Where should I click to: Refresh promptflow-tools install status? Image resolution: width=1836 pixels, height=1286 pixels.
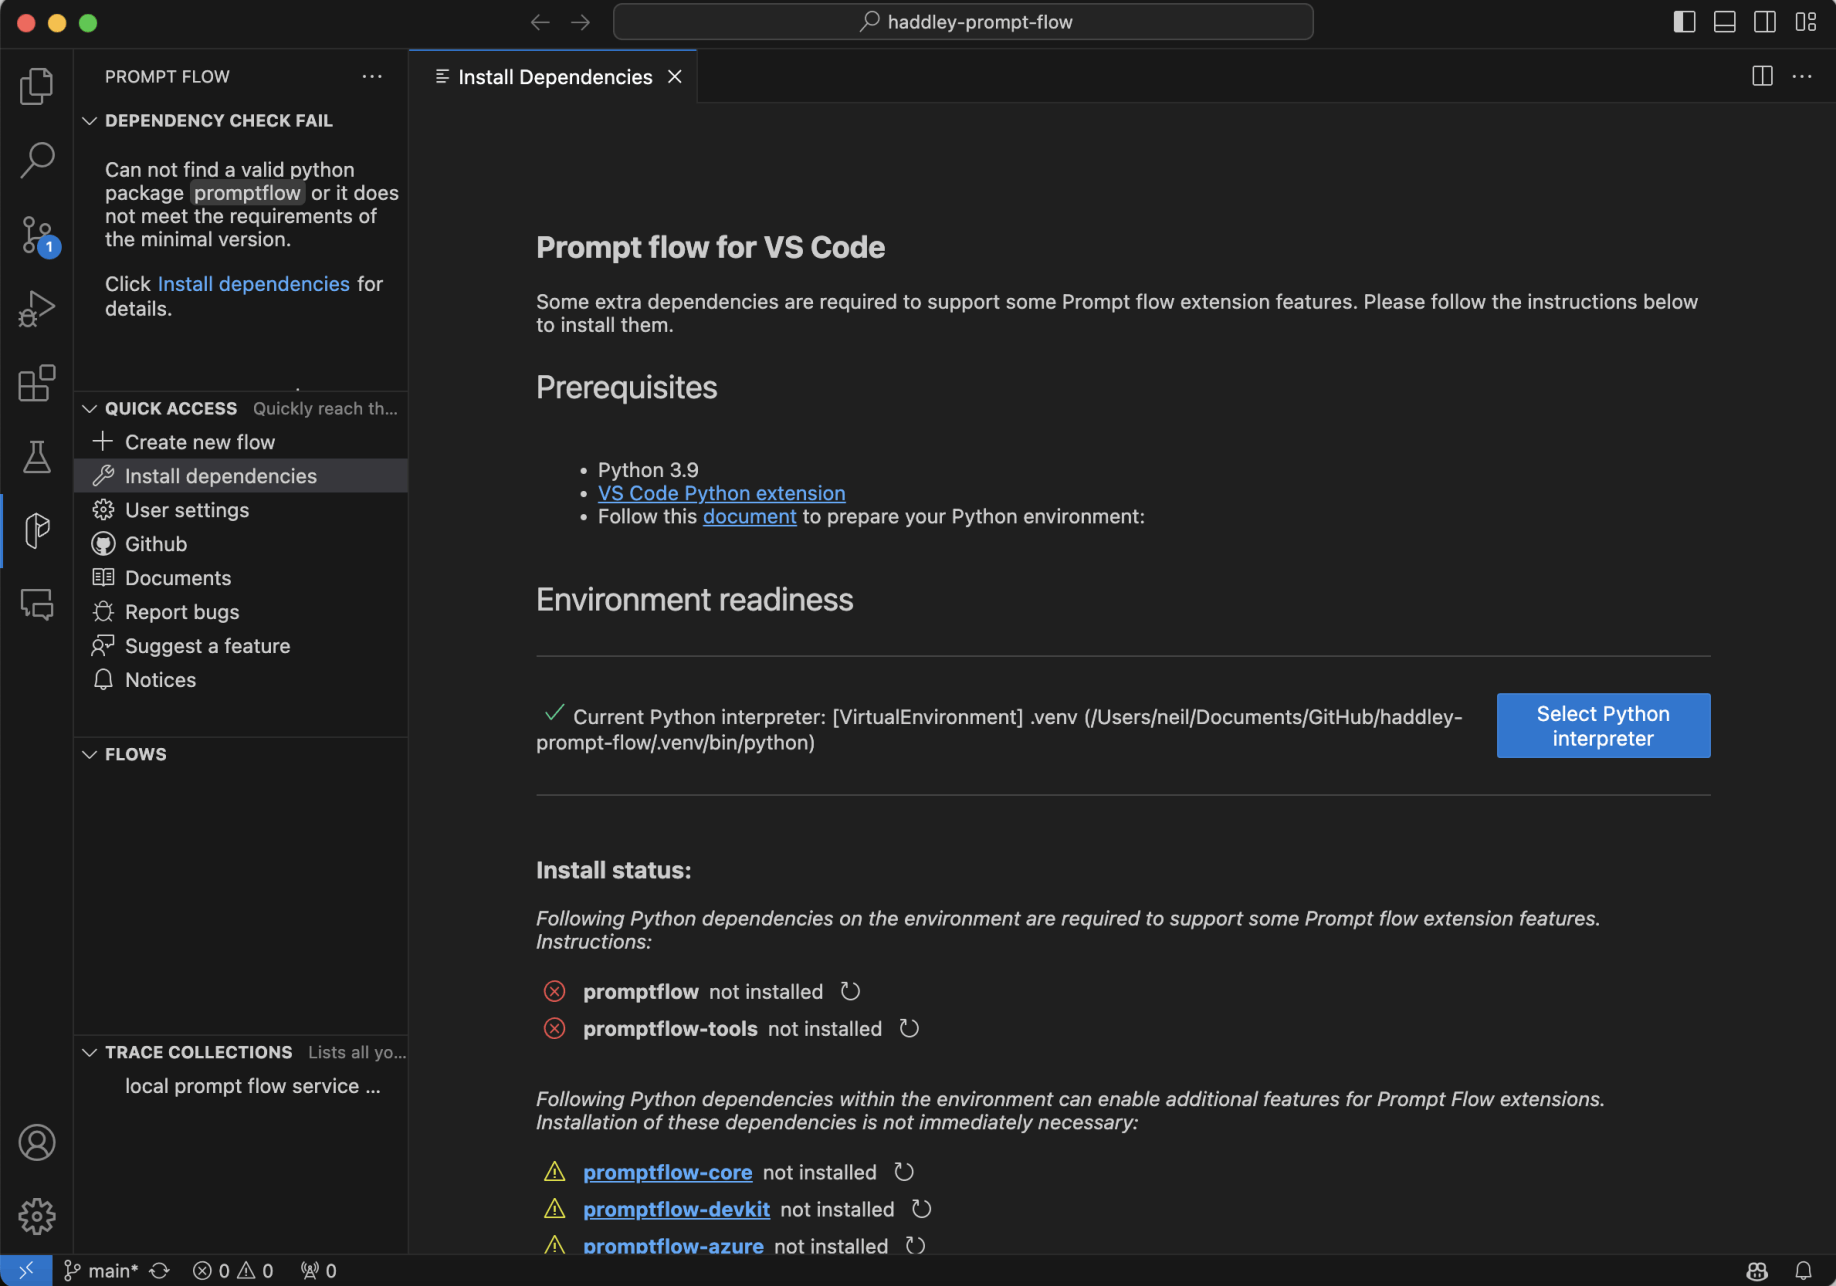[x=909, y=1028]
